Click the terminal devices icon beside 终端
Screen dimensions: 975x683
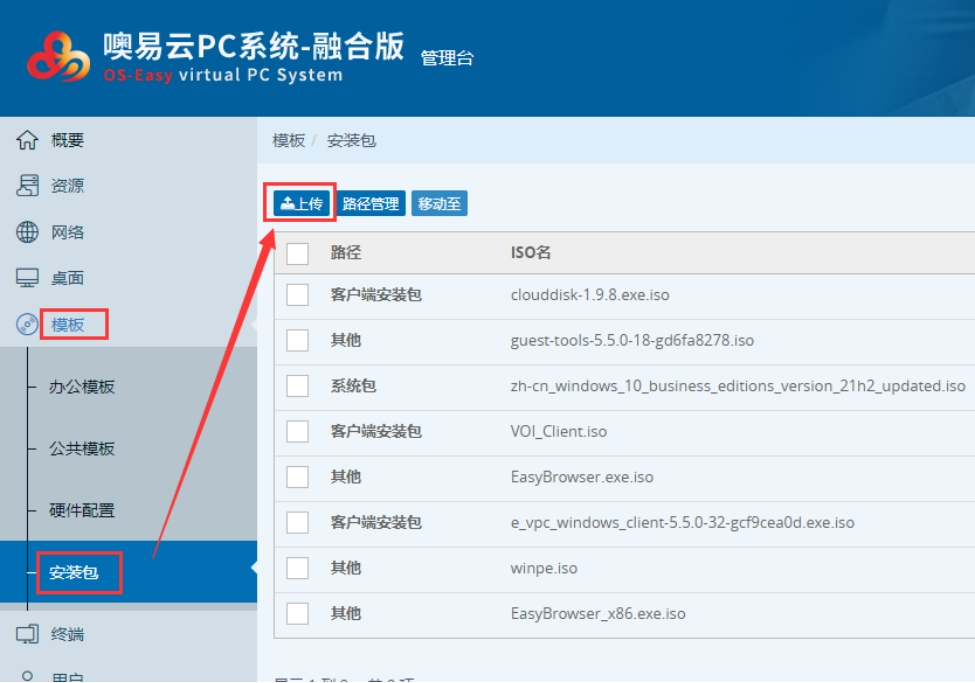[27, 634]
